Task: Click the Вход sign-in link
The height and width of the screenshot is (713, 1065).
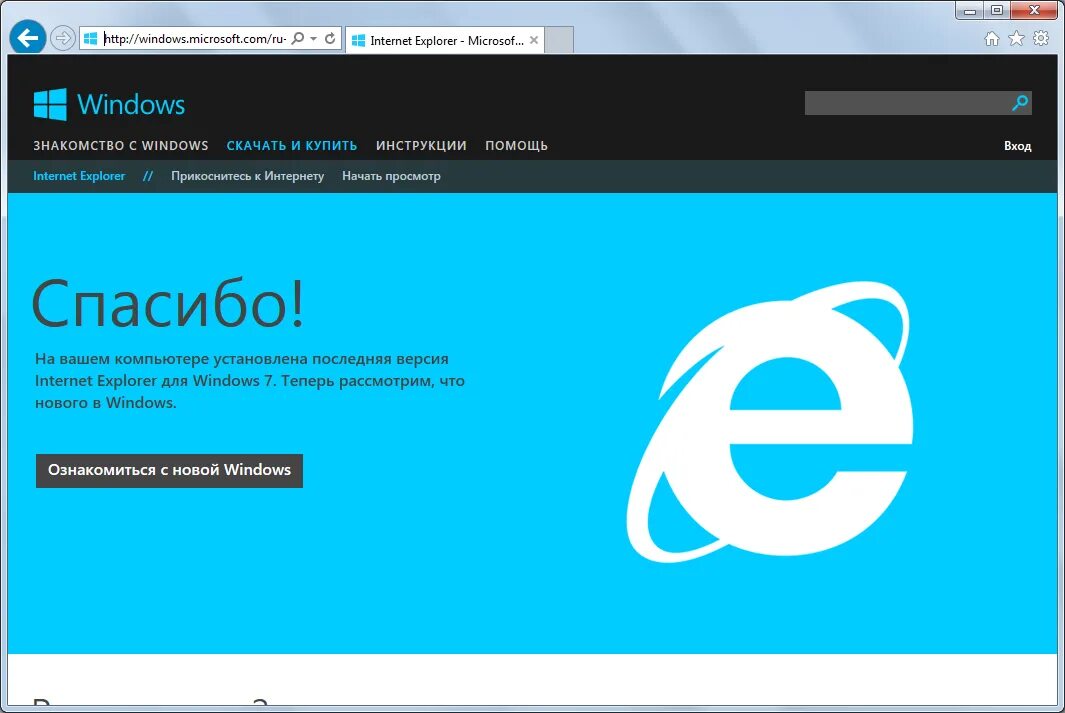Action: pos(1017,146)
